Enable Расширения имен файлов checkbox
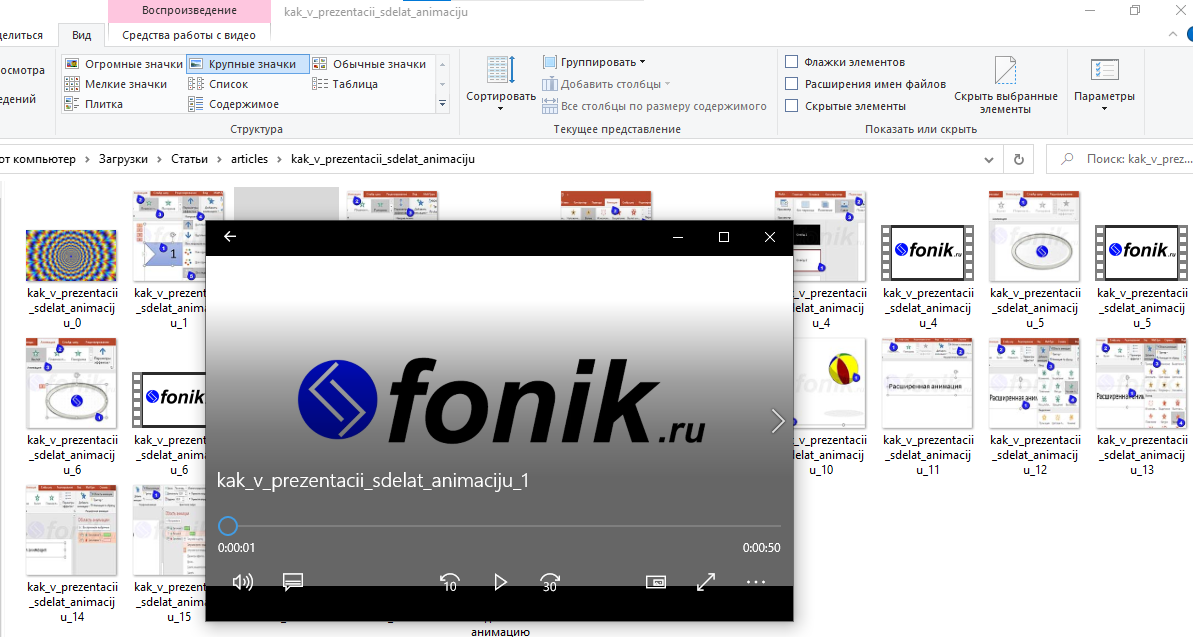The width and height of the screenshot is (1193, 637). (791, 84)
